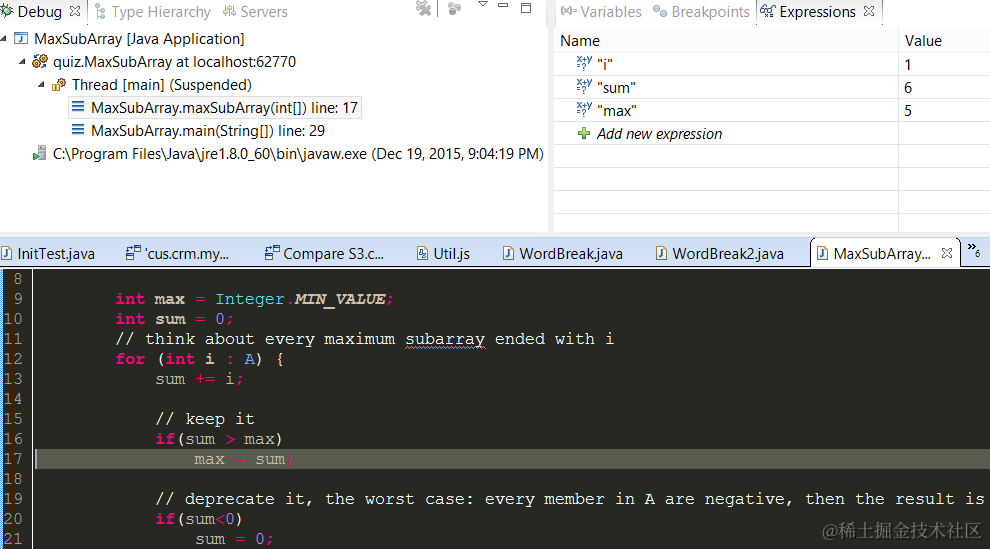Click line number 17 in gutter
Image resolution: width=990 pixels, height=549 pixels.
[x=13, y=459]
